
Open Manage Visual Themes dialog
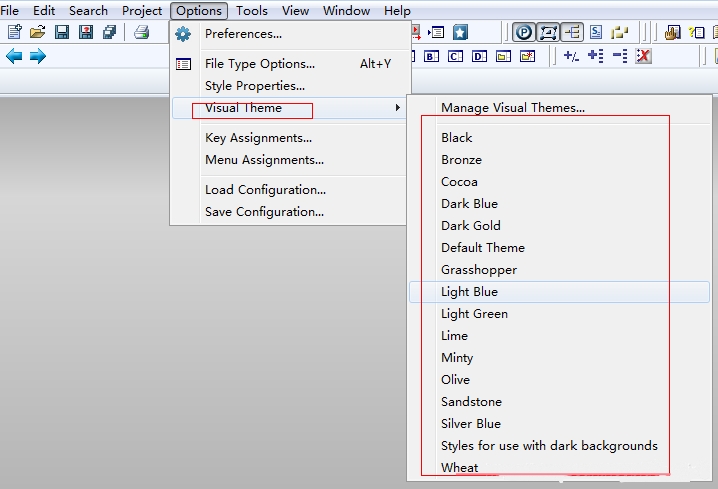pyautogui.click(x=512, y=108)
